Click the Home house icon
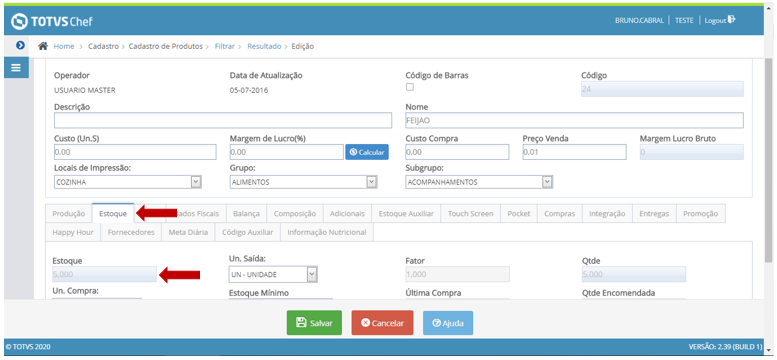This screenshot has width=777, height=360. pos(43,46)
